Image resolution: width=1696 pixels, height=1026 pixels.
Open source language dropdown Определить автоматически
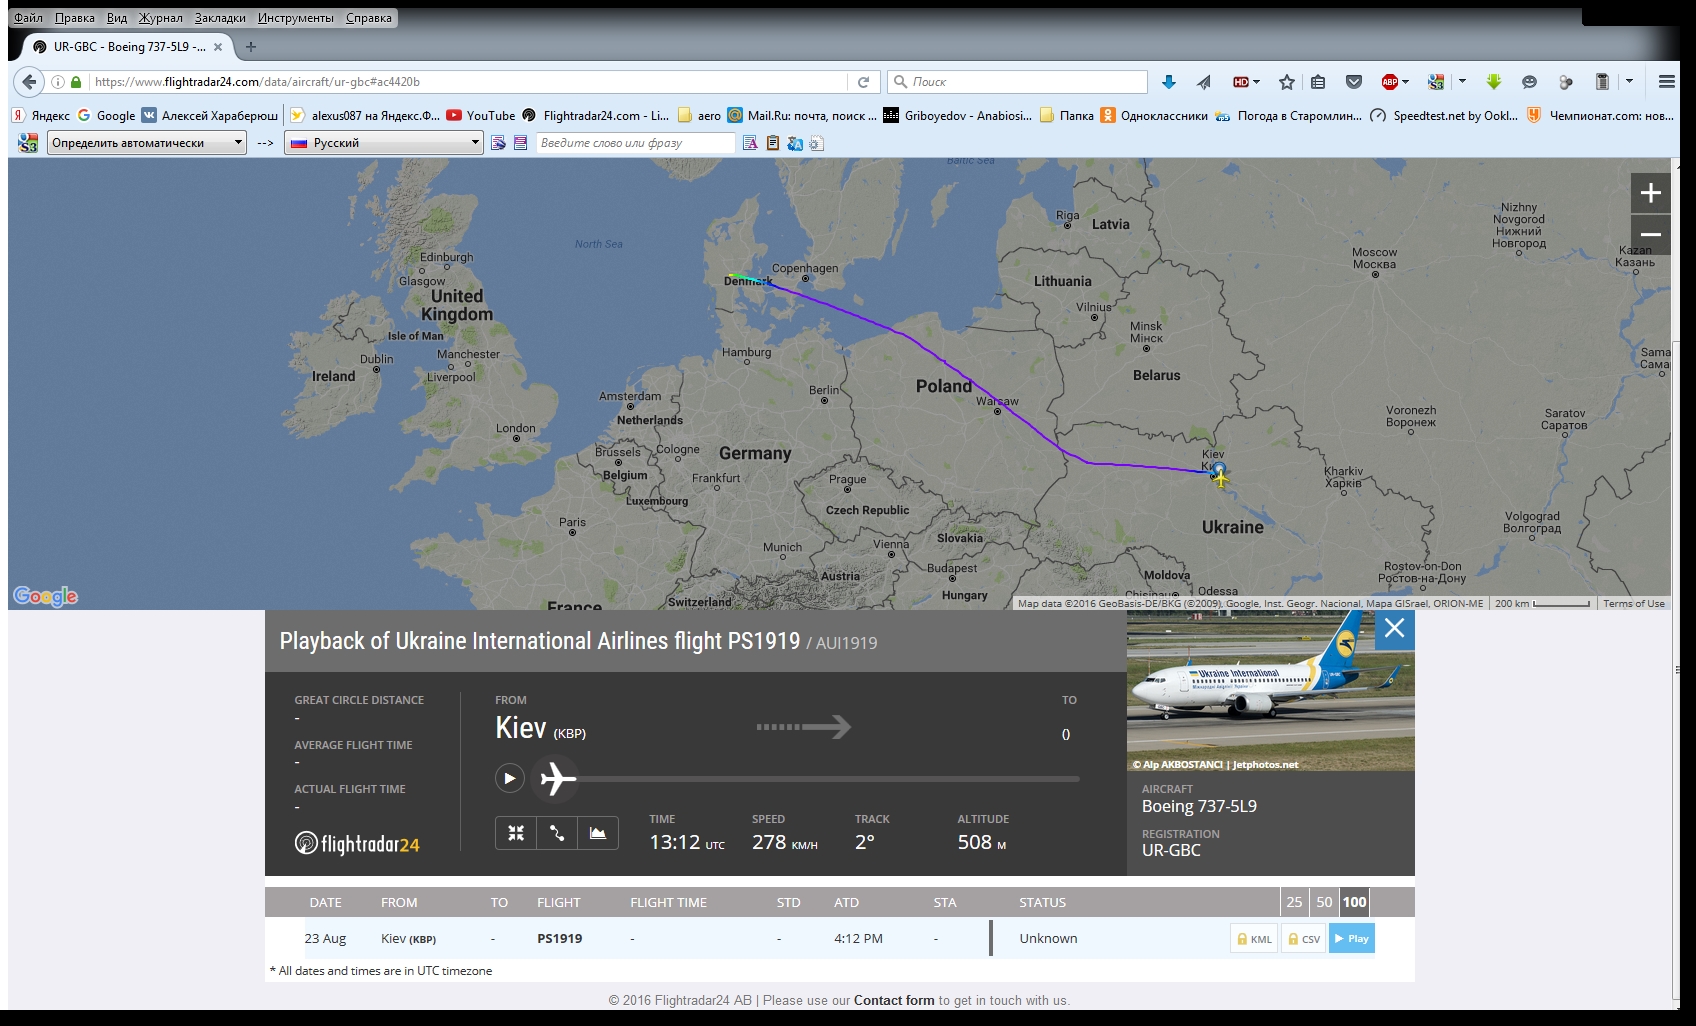146,143
